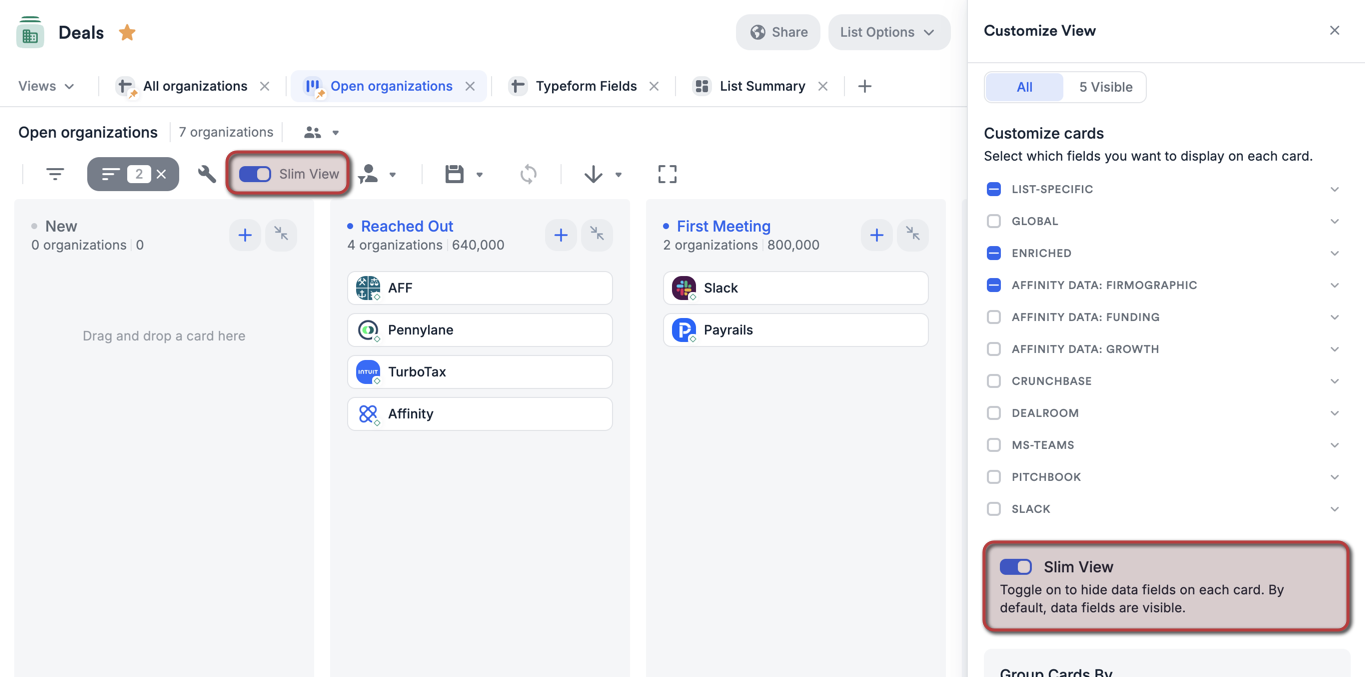Collapse the Reached Out column using its collapse icon
The image size is (1365, 677).
(596, 234)
